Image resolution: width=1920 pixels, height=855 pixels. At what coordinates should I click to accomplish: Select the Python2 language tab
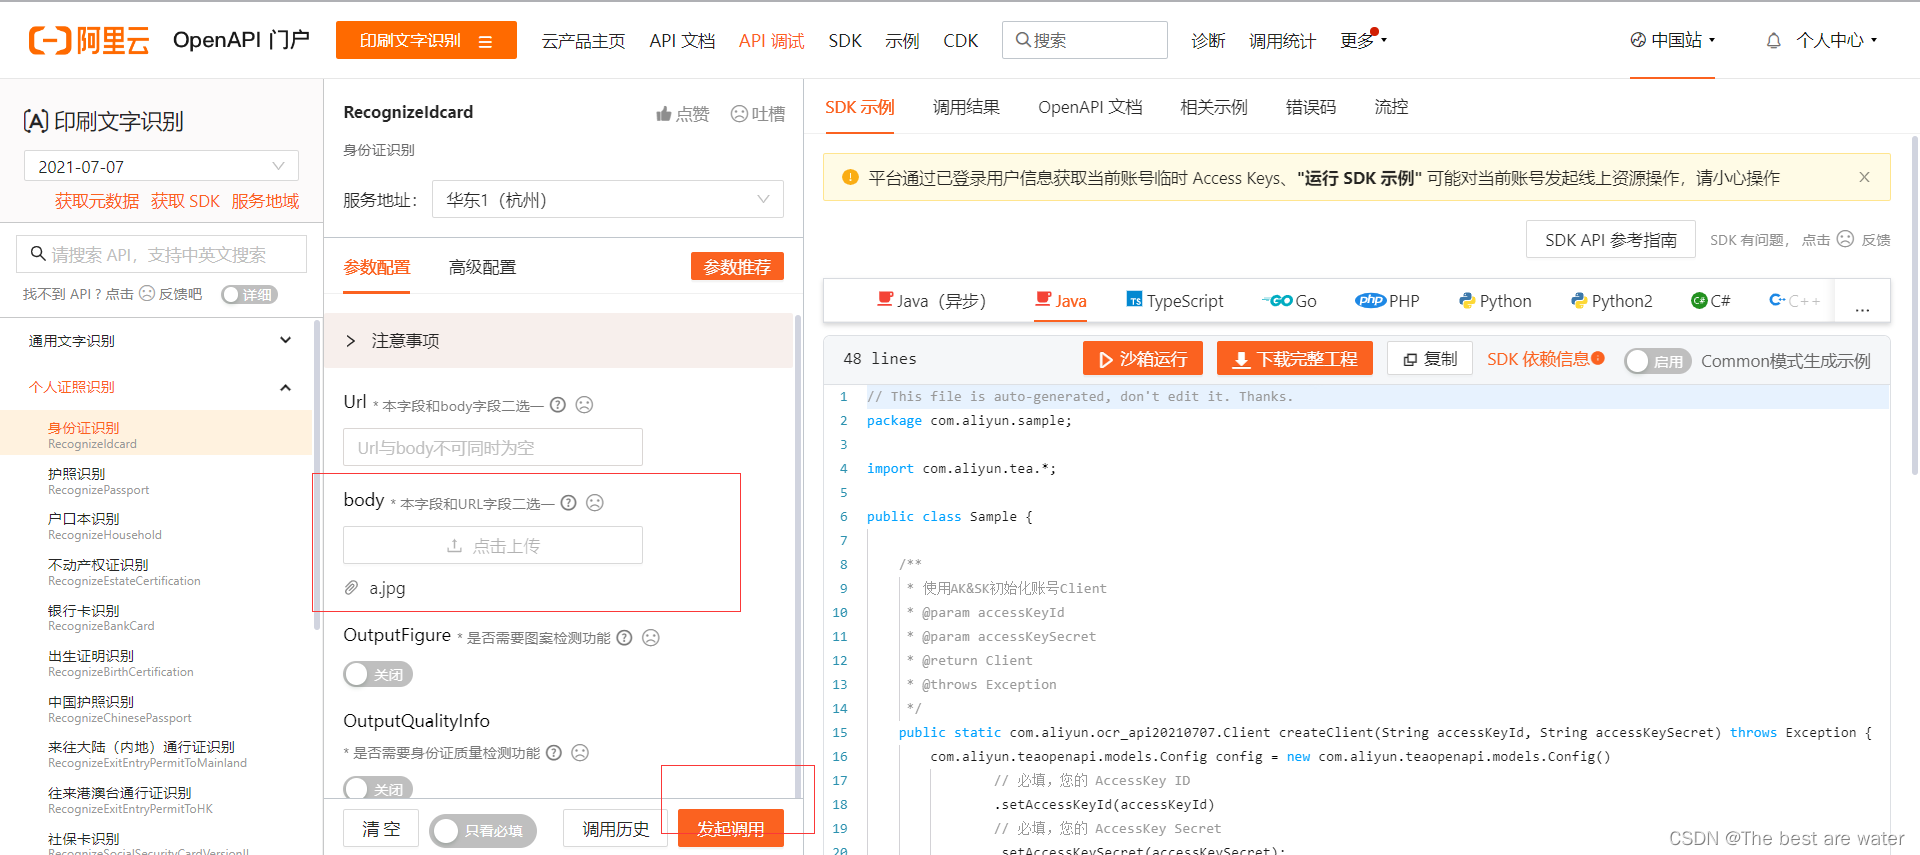pos(1611,301)
